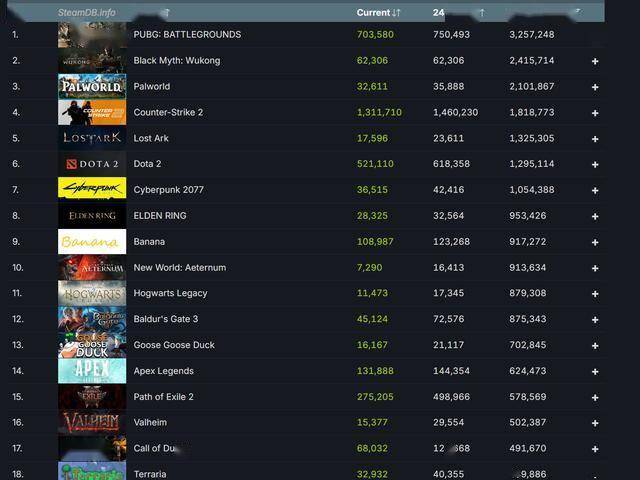Click the plus icon in Valheim row
640x480 pixels.
(595, 423)
